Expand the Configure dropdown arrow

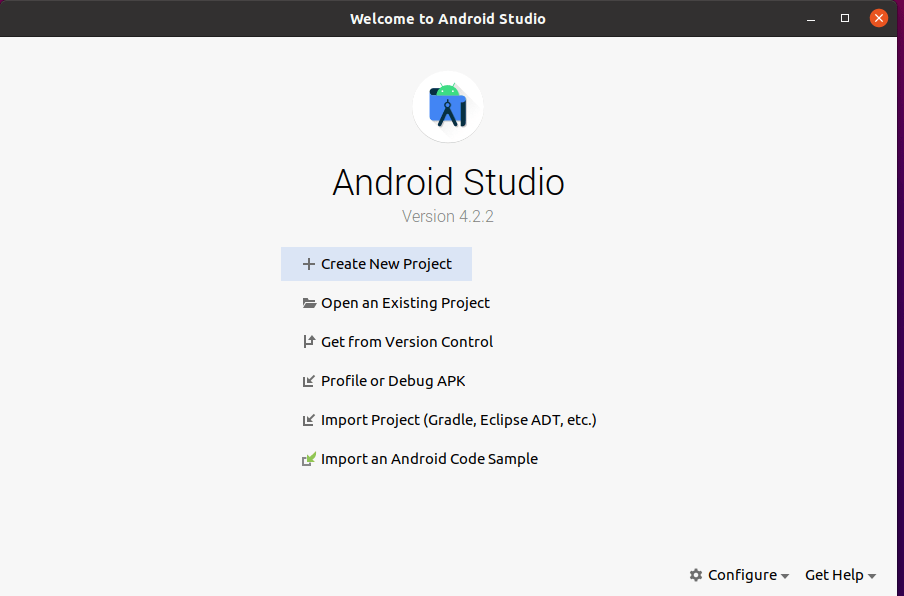click(x=785, y=576)
